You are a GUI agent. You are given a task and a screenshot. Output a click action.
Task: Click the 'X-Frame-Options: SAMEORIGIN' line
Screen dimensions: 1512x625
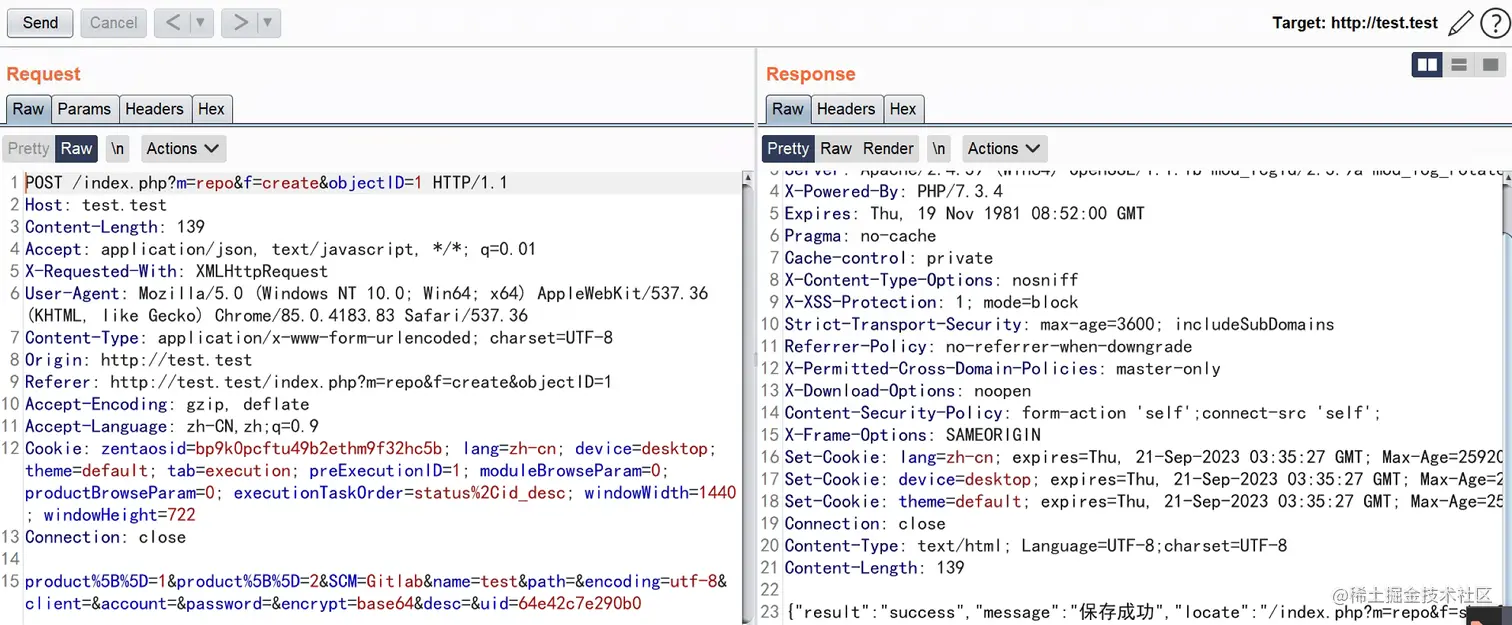pos(912,435)
